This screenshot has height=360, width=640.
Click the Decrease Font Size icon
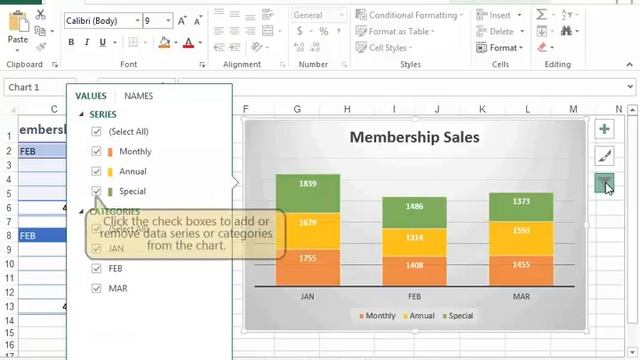[x=198, y=20]
